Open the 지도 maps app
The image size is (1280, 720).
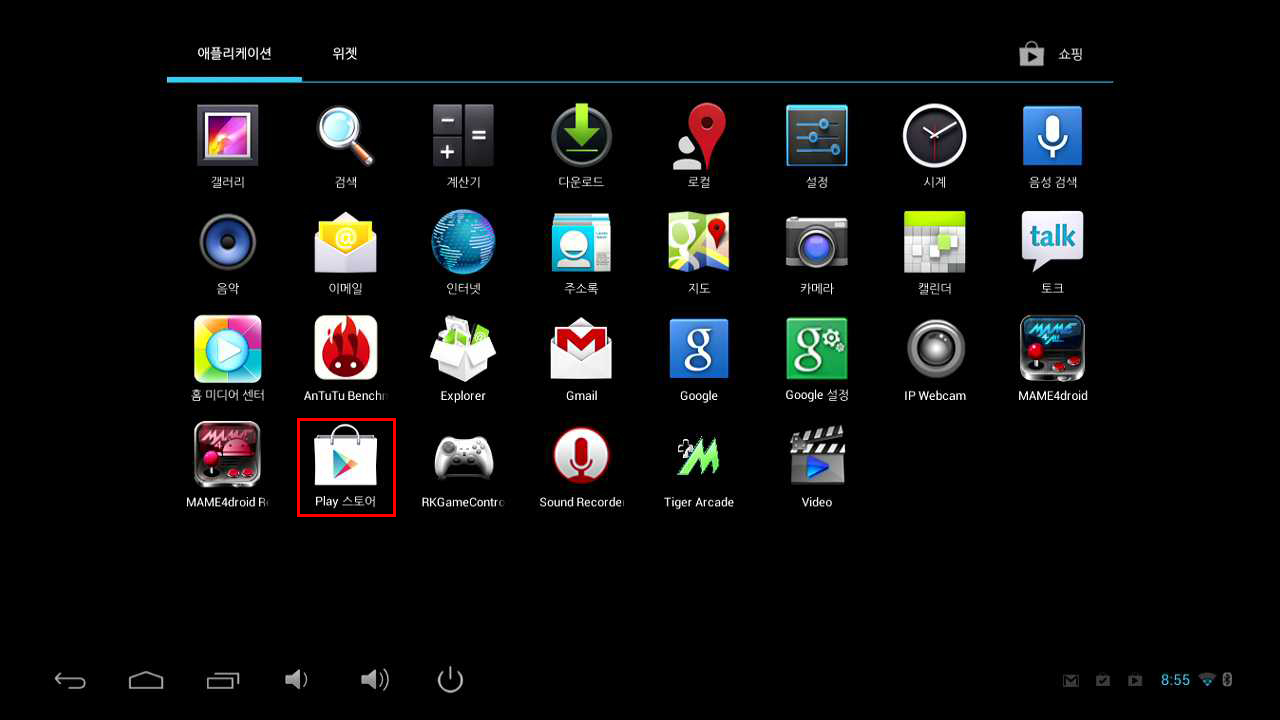699,252
